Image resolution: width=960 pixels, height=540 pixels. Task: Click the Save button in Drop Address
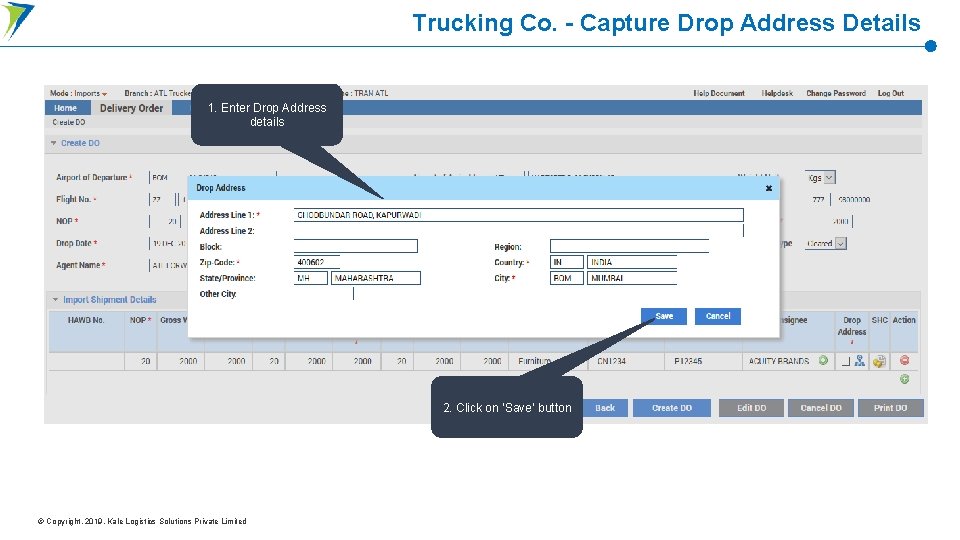(664, 317)
